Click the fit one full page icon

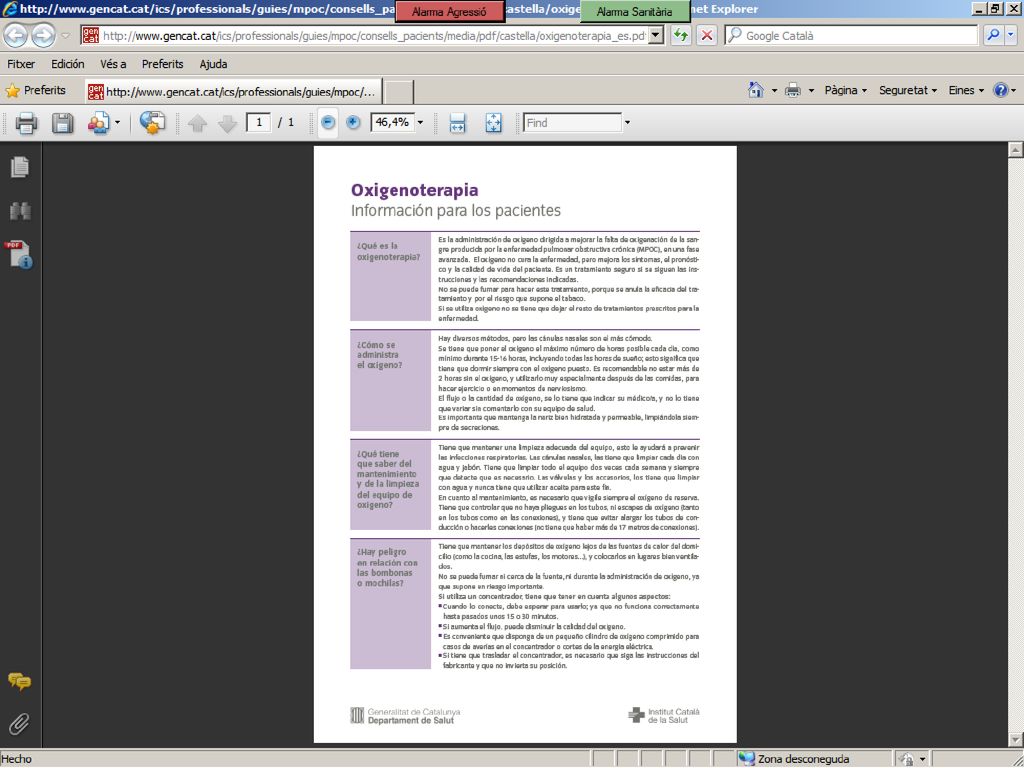click(x=494, y=123)
